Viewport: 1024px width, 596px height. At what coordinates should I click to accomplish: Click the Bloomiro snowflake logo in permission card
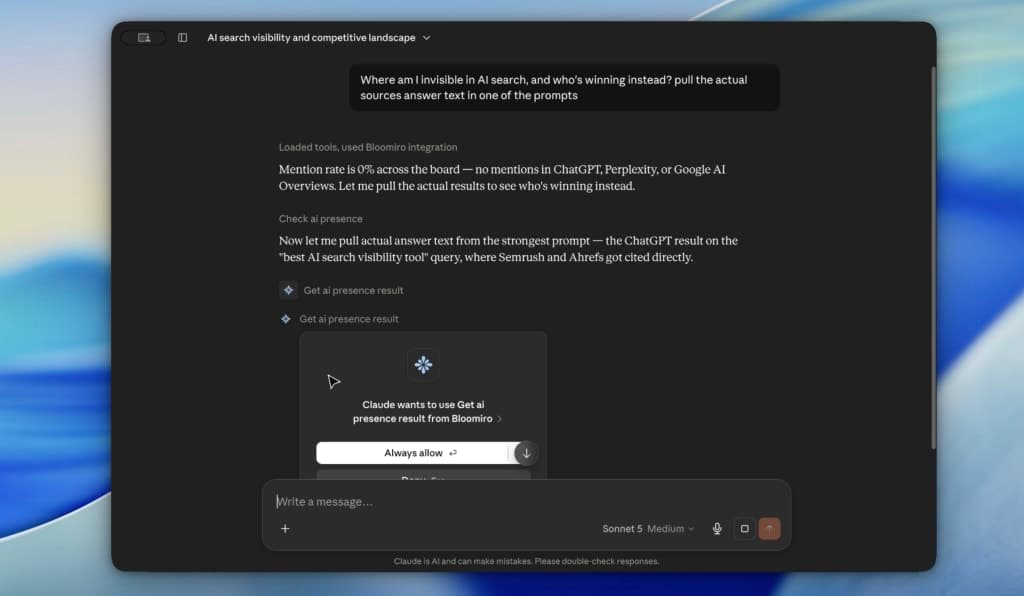pyautogui.click(x=423, y=364)
